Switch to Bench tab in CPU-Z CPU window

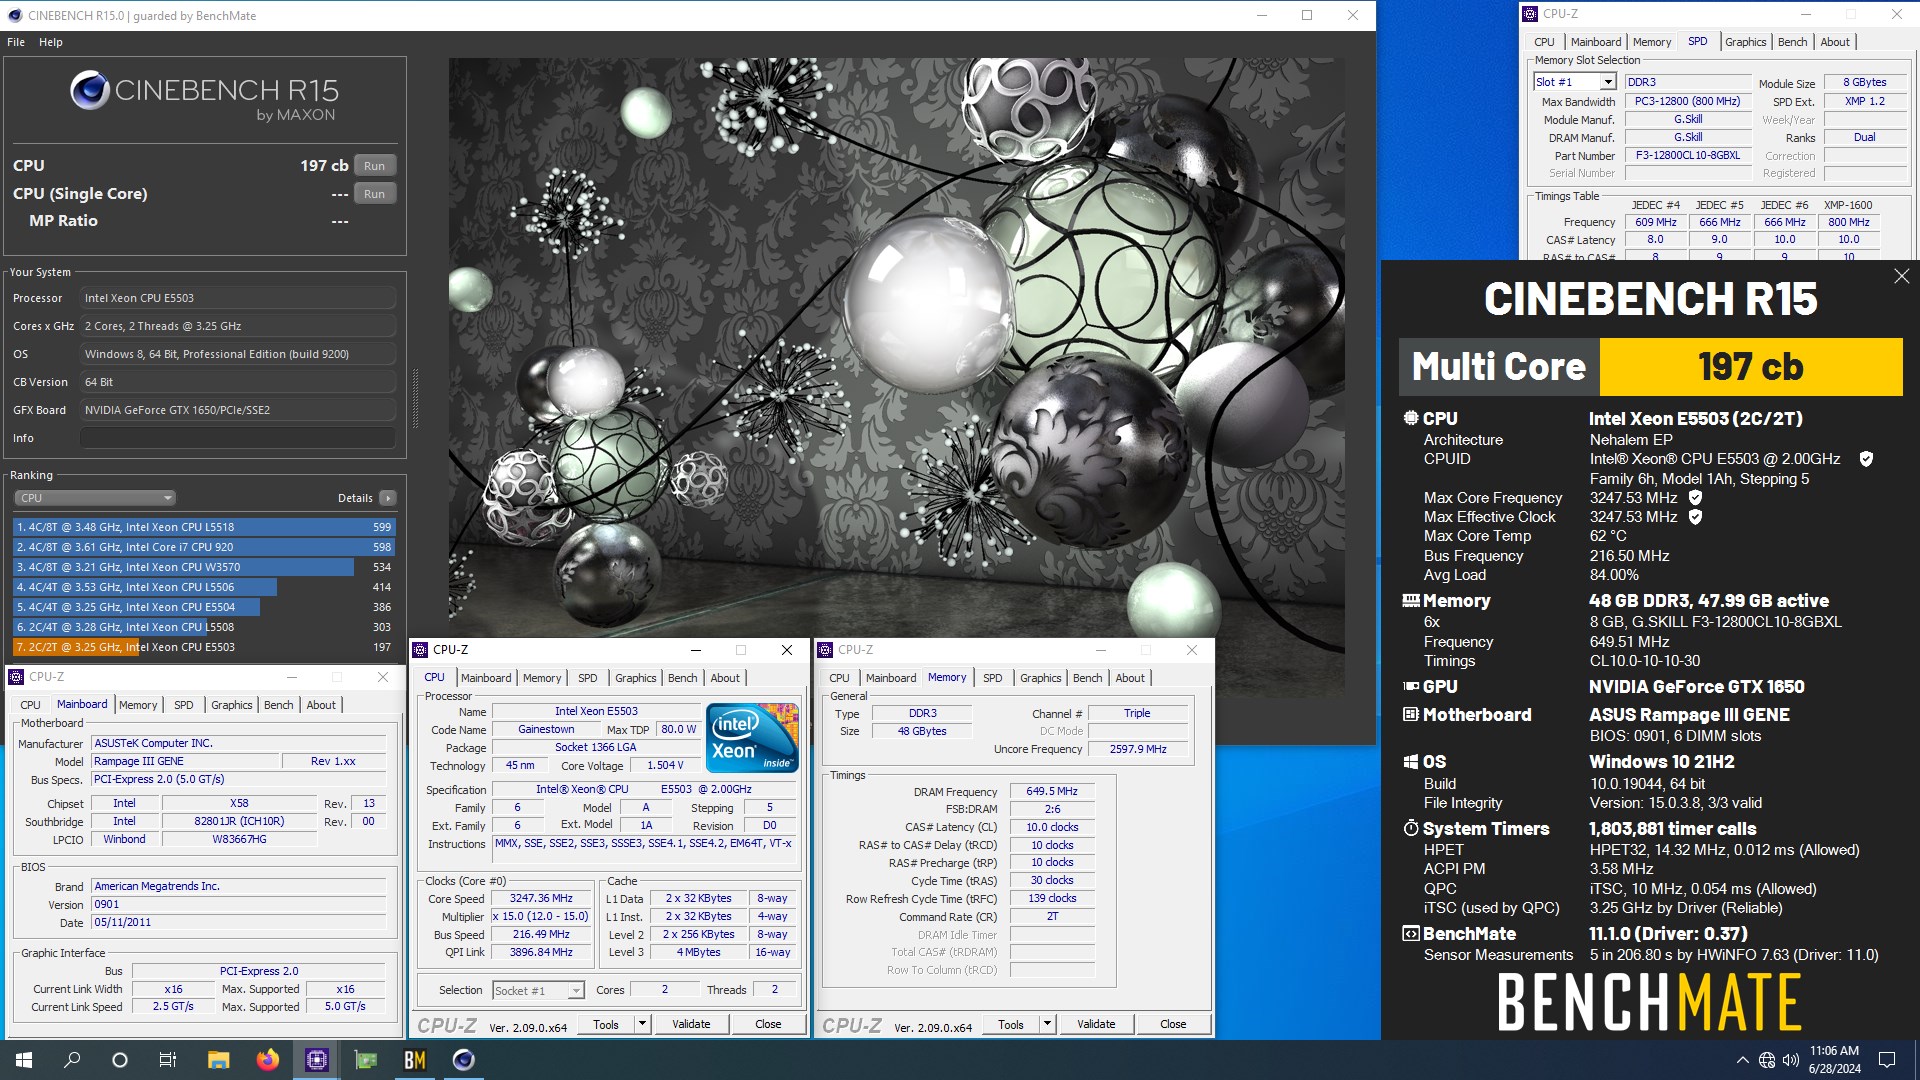pyautogui.click(x=683, y=678)
